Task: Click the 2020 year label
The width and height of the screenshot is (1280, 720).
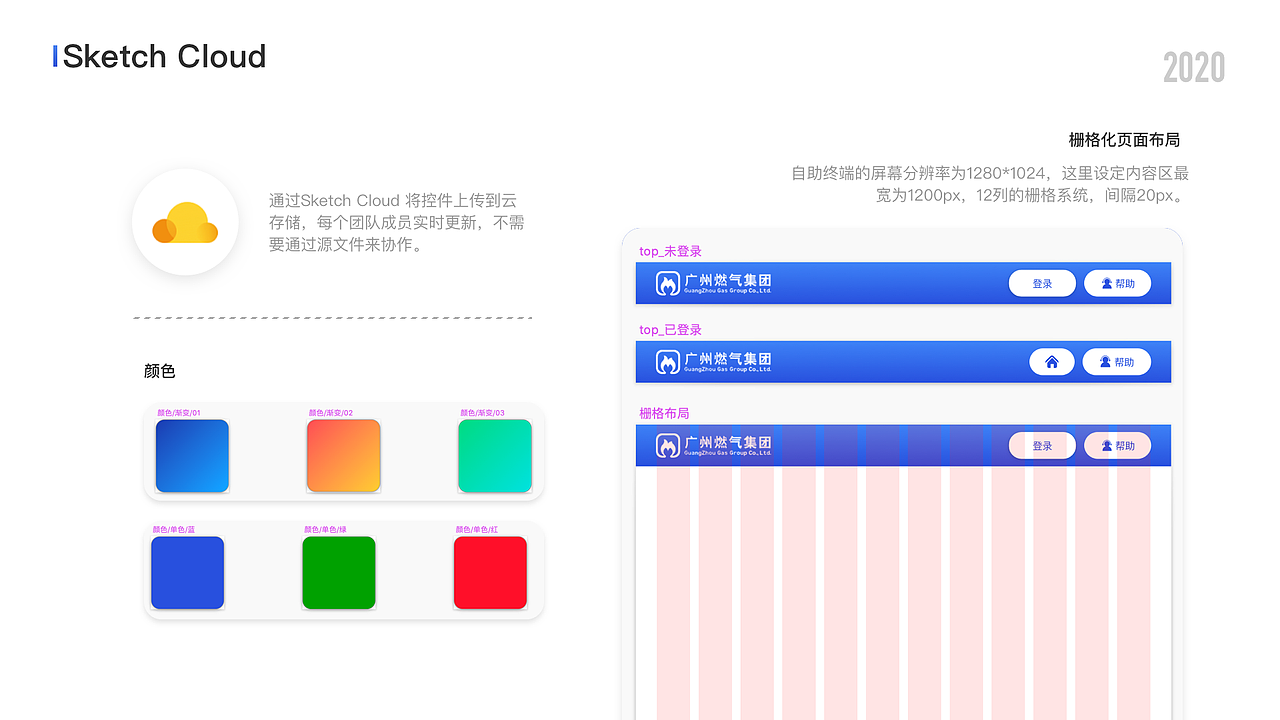Action: (x=1194, y=68)
